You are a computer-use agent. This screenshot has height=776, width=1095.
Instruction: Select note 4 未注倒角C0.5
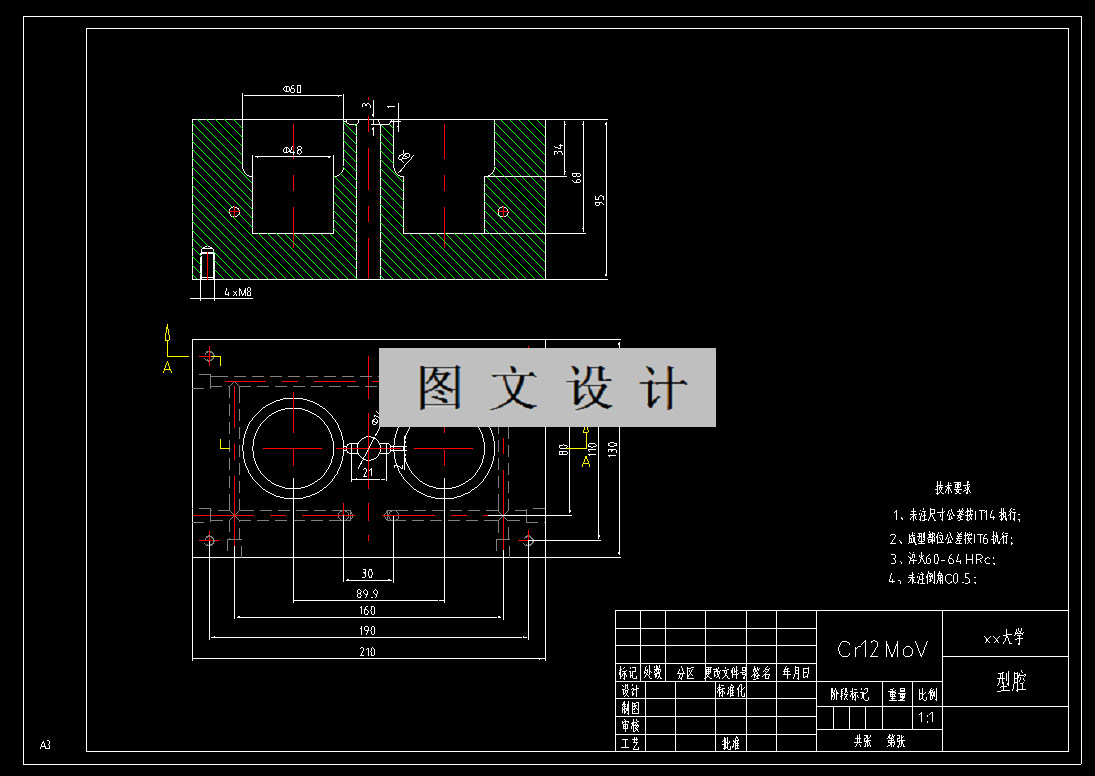tap(933, 578)
